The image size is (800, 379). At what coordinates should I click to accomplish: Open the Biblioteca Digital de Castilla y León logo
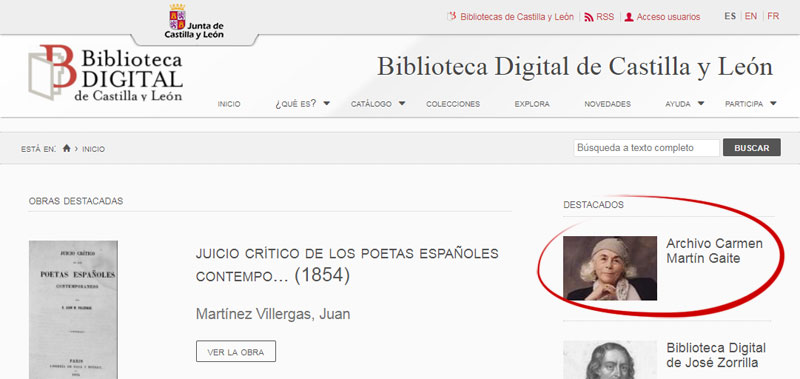(x=105, y=72)
